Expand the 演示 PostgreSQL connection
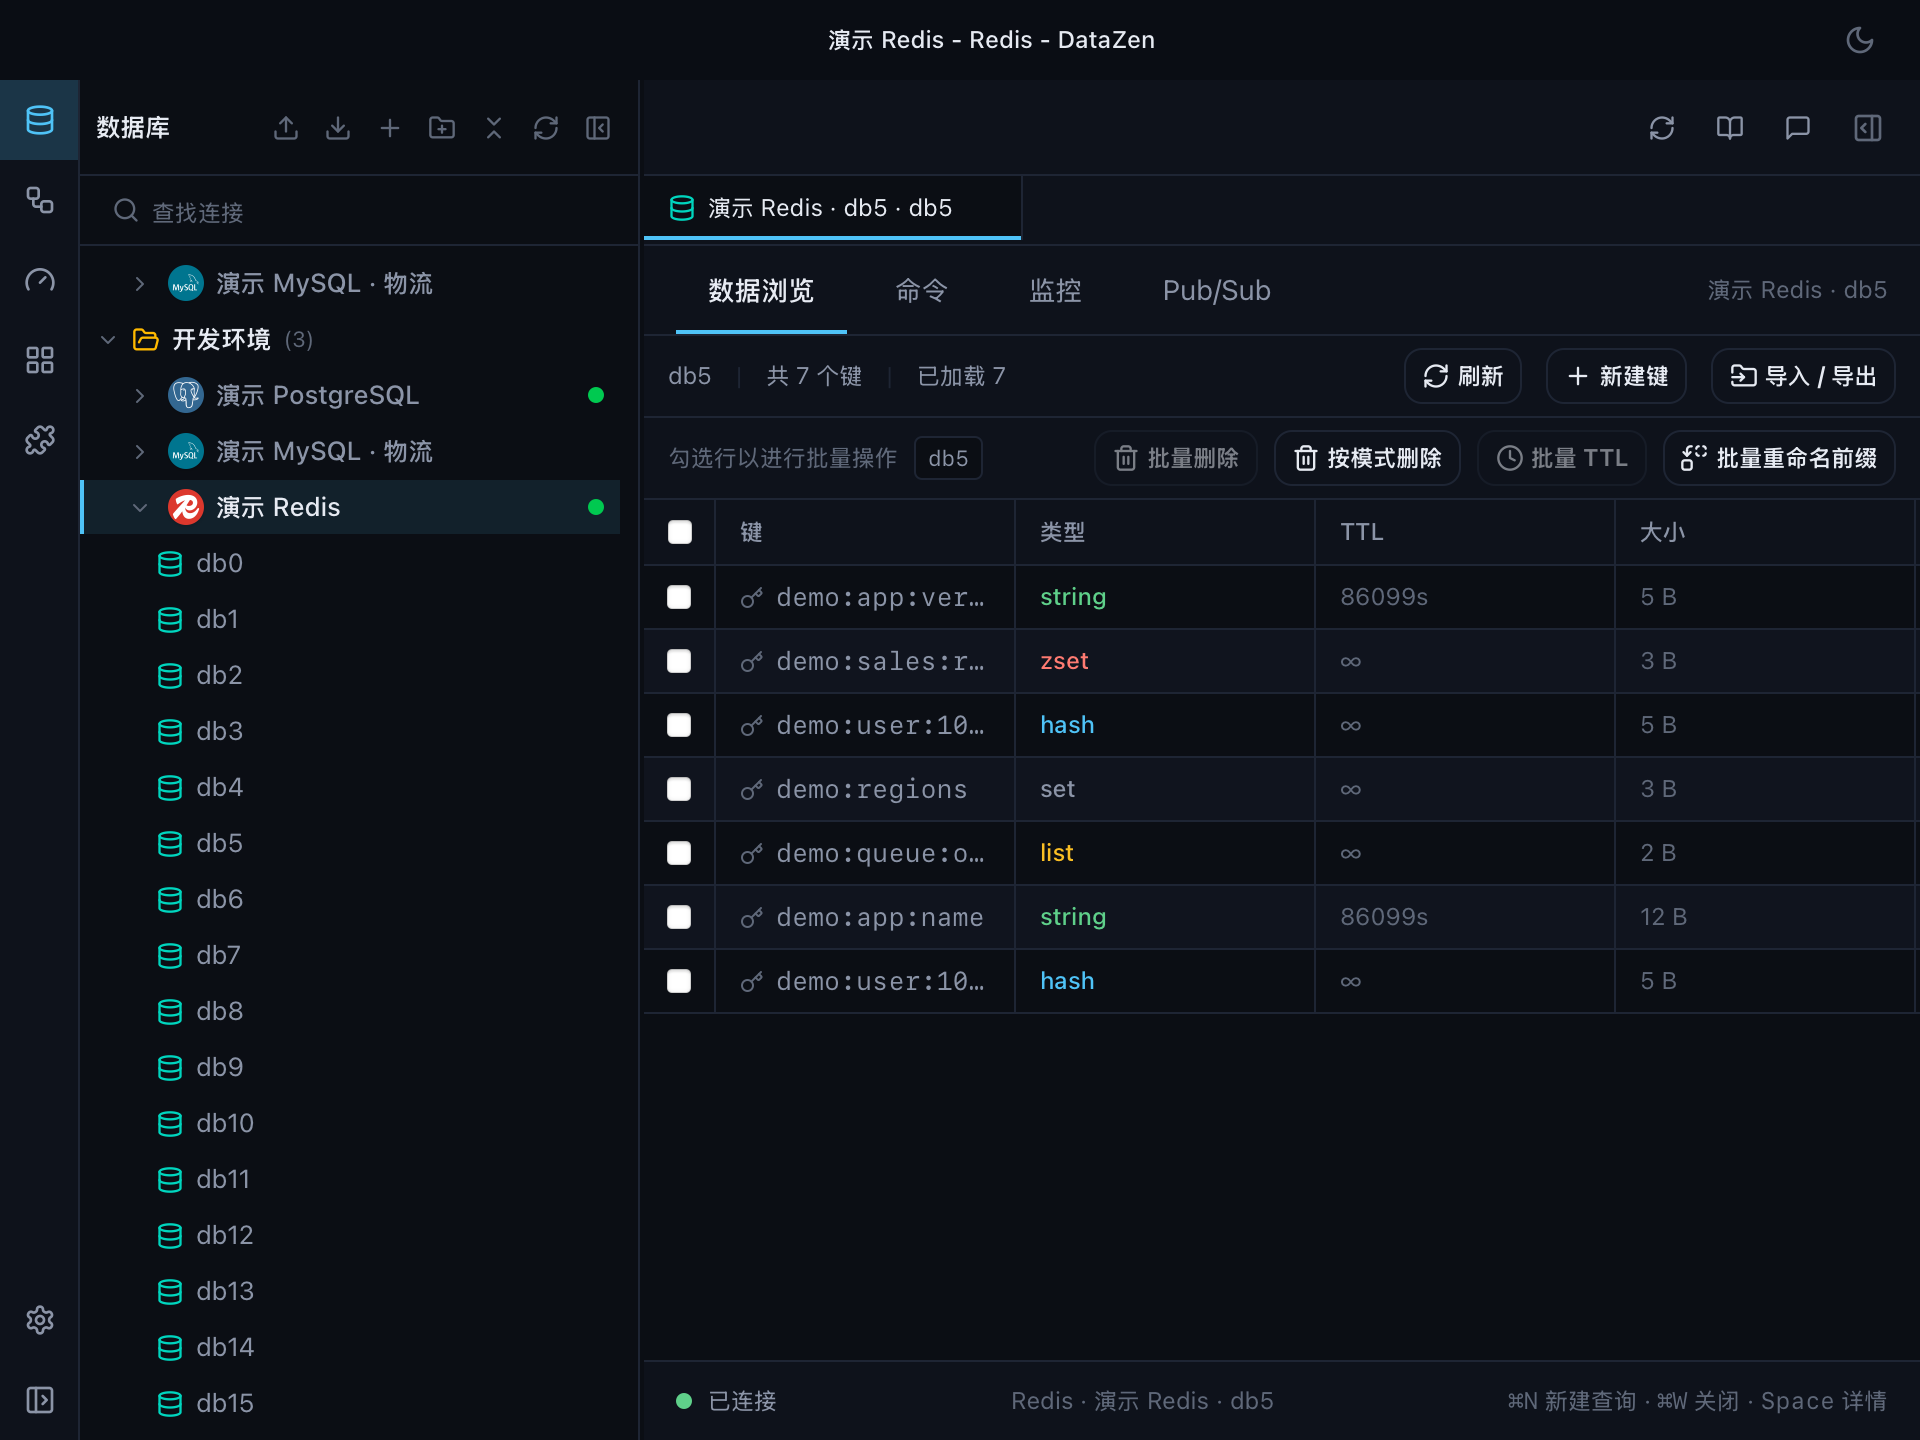1920x1440 pixels. pyautogui.click(x=140, y=396)
